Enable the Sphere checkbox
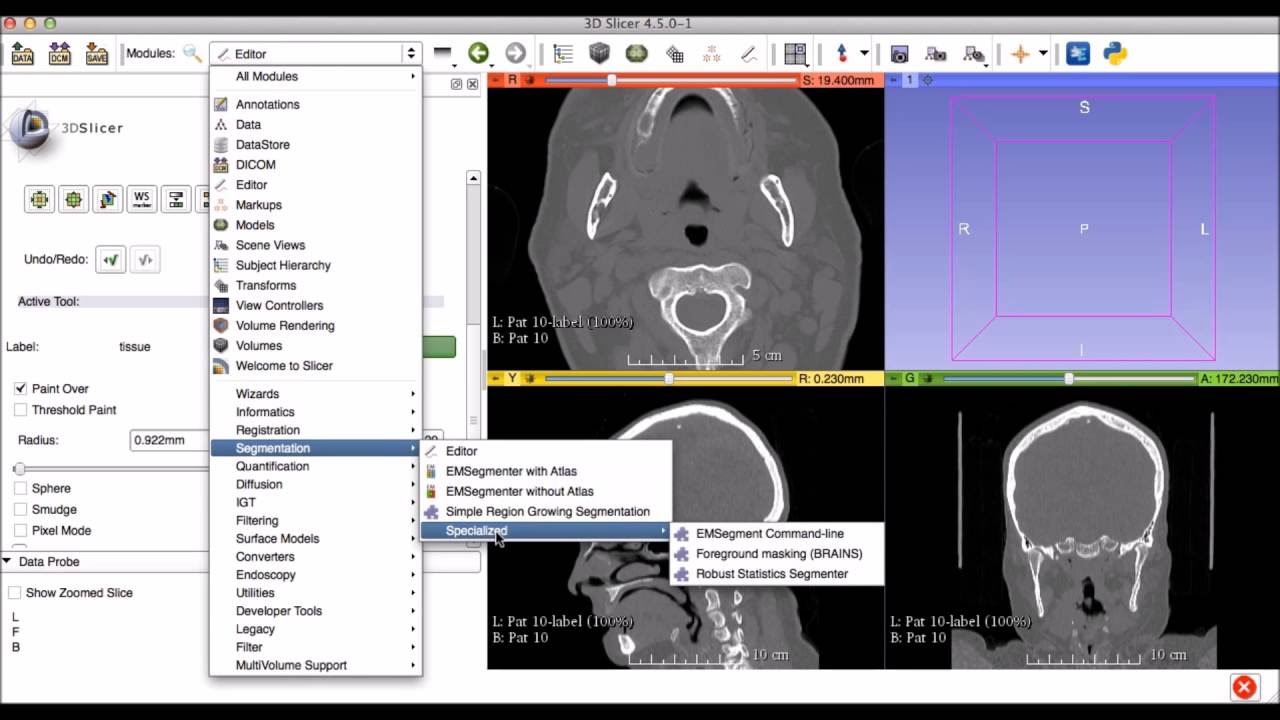This screenshot has height=720, width=1280. click(x=20, y=488)
